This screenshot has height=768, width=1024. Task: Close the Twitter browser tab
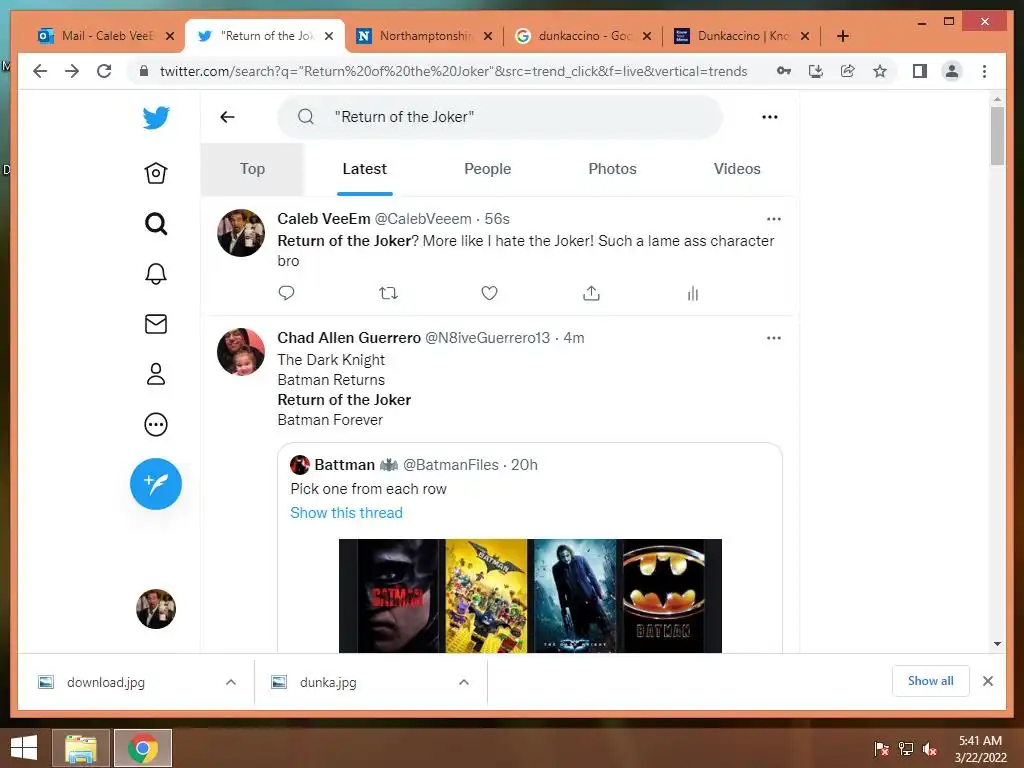coord(329,36)
